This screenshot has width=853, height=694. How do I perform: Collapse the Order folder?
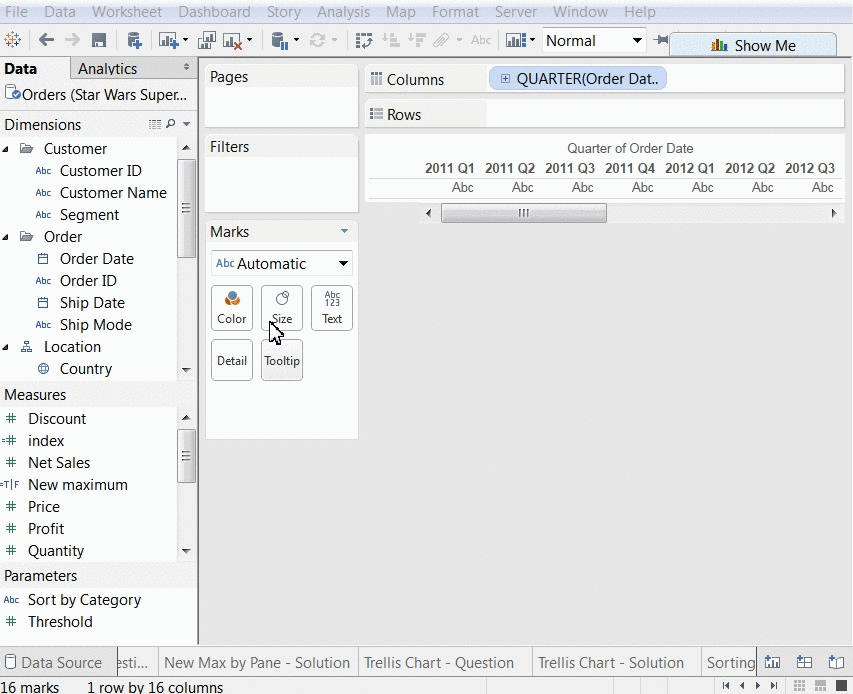tap(5, 237)
